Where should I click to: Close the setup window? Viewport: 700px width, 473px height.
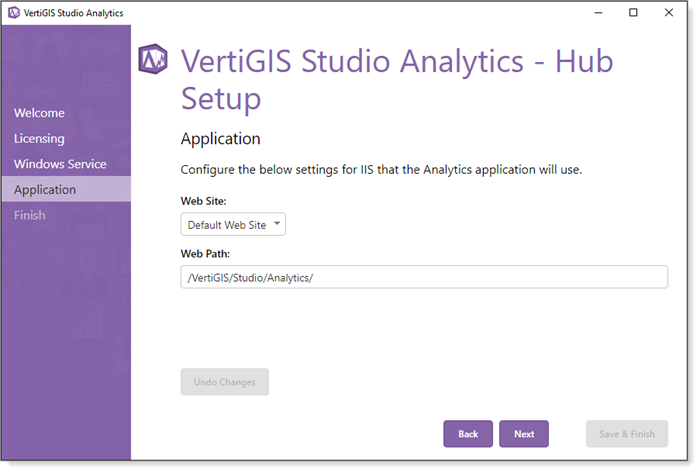(x=669, y=12)
